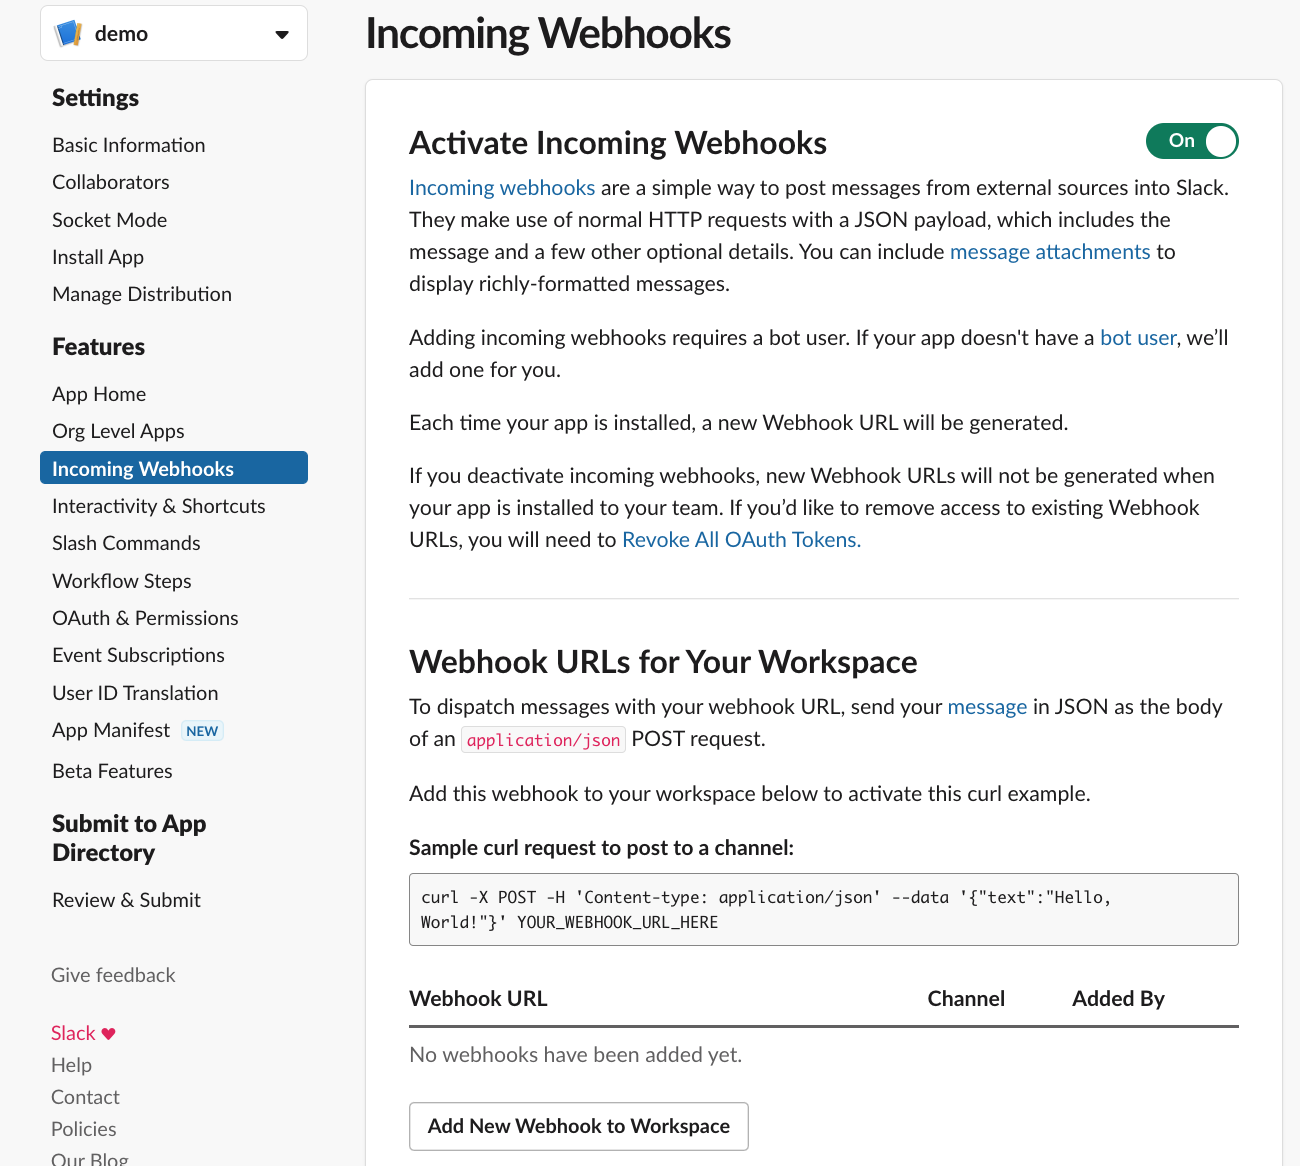Open the Incoming webhooks documentation link

(x=502, y=188)
